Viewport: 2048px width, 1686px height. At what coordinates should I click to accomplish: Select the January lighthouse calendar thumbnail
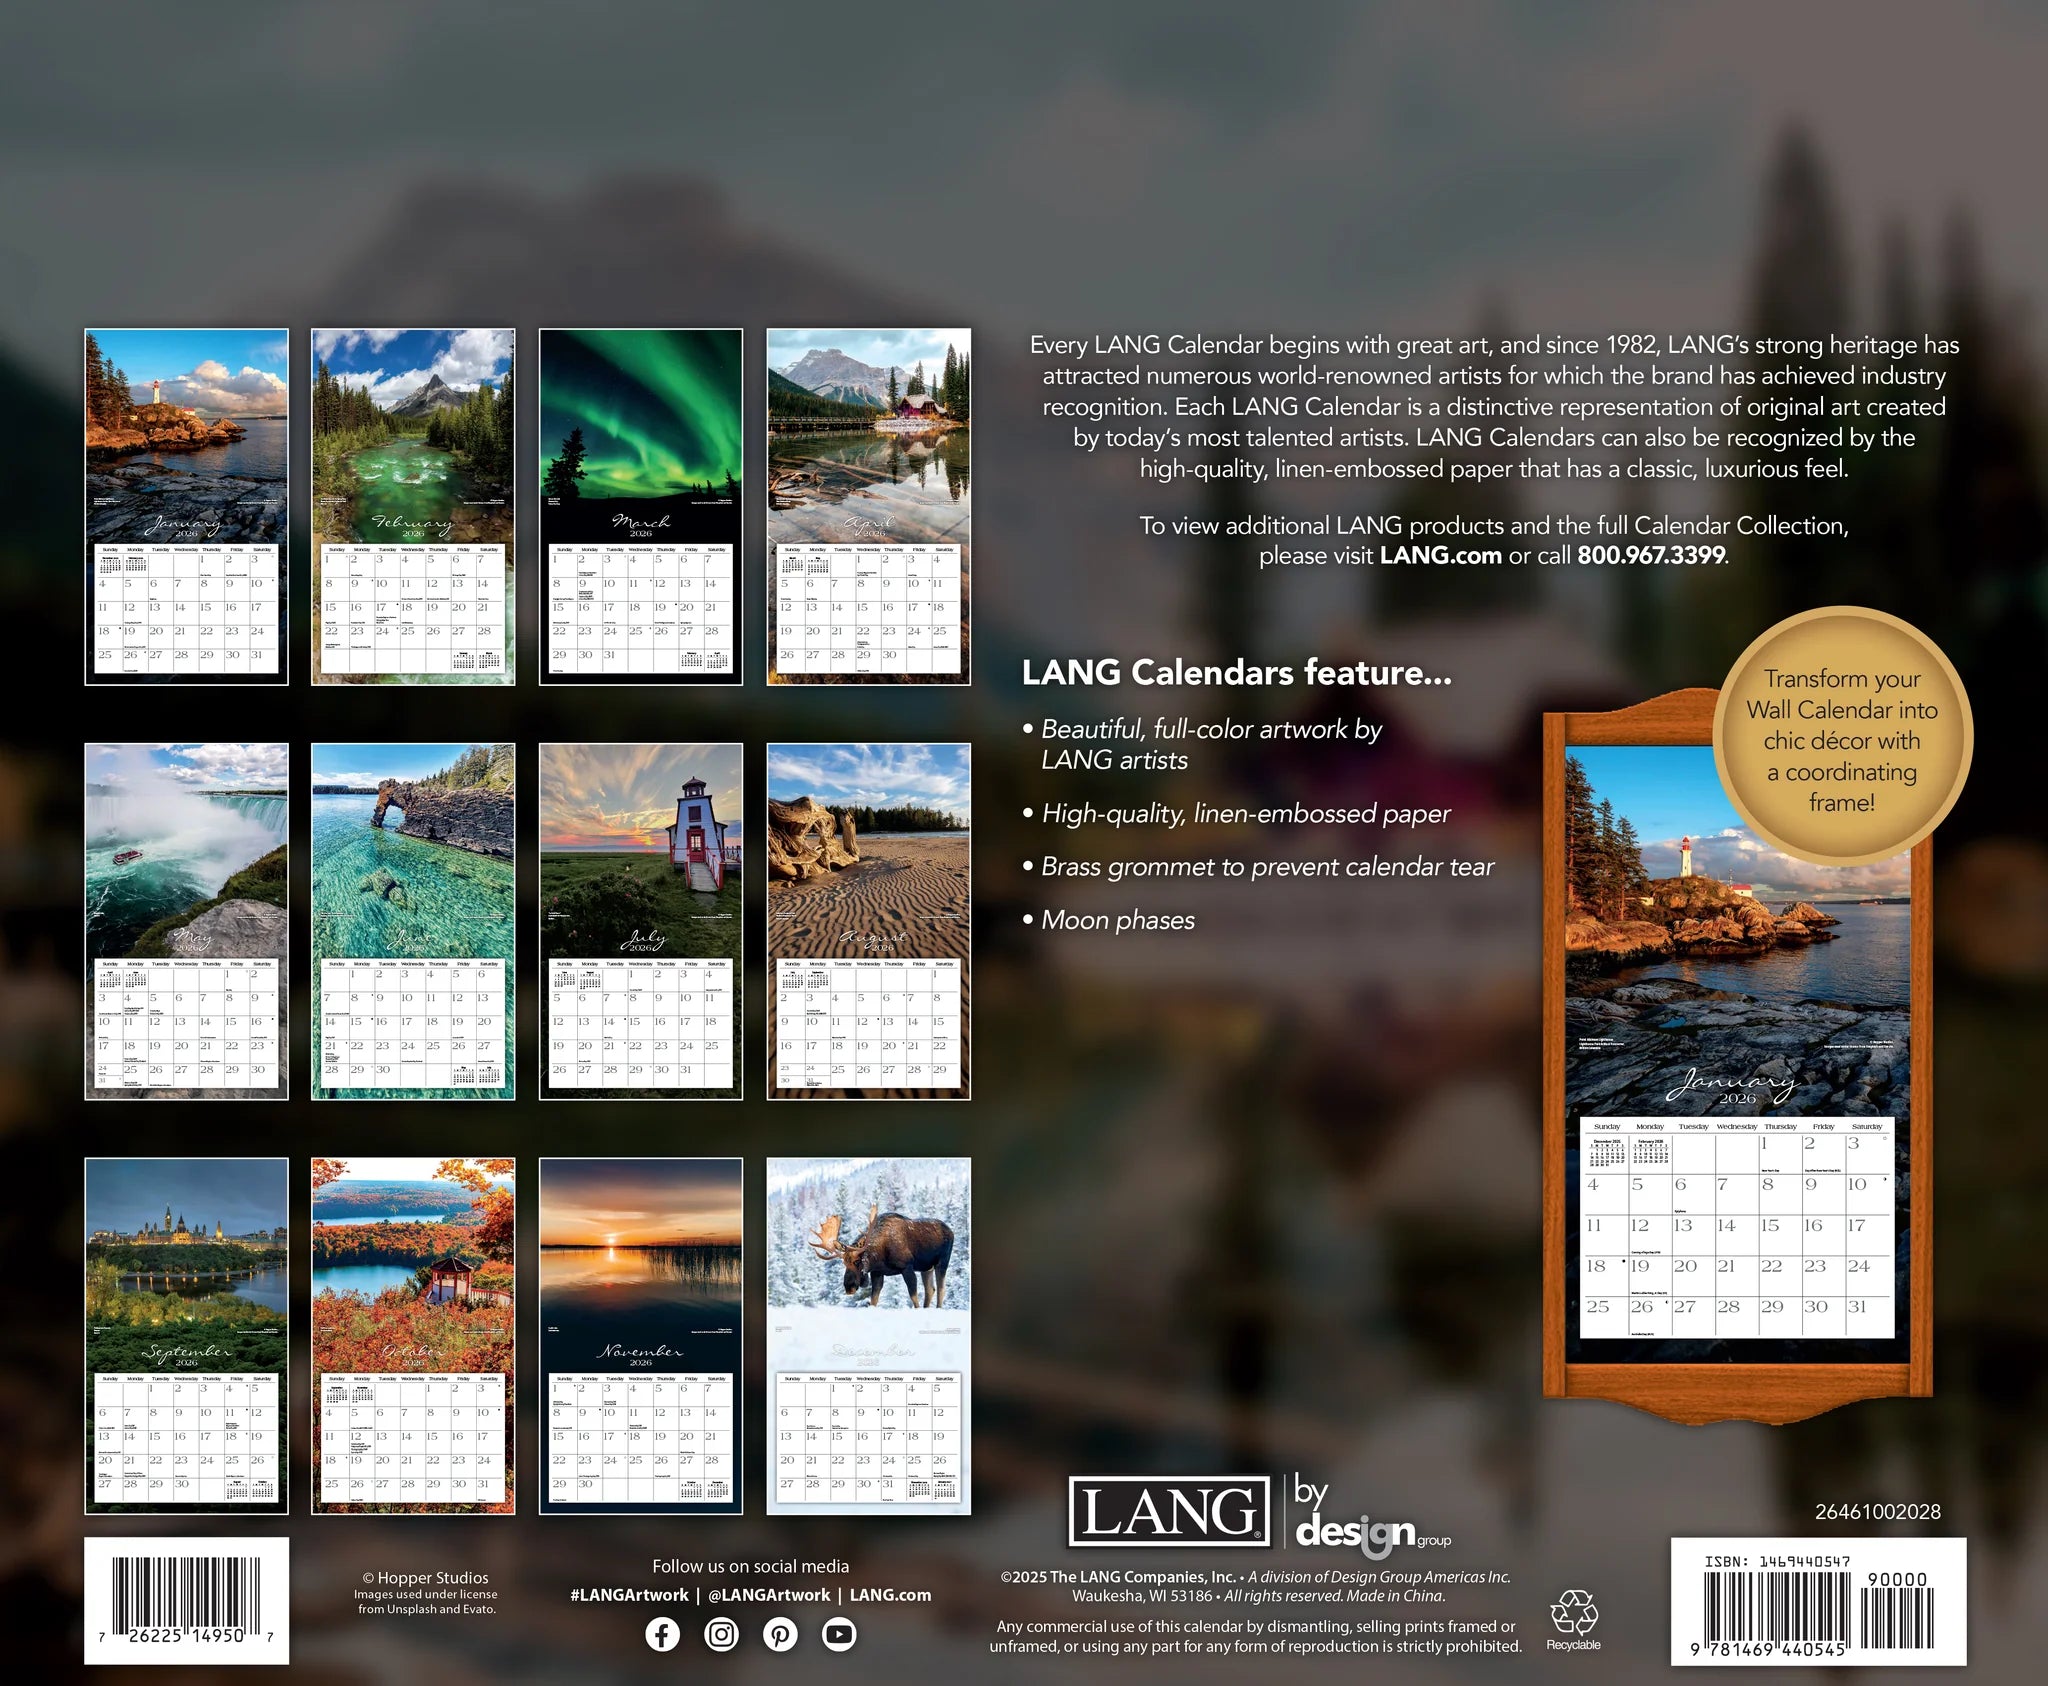(x=186, y=506)
